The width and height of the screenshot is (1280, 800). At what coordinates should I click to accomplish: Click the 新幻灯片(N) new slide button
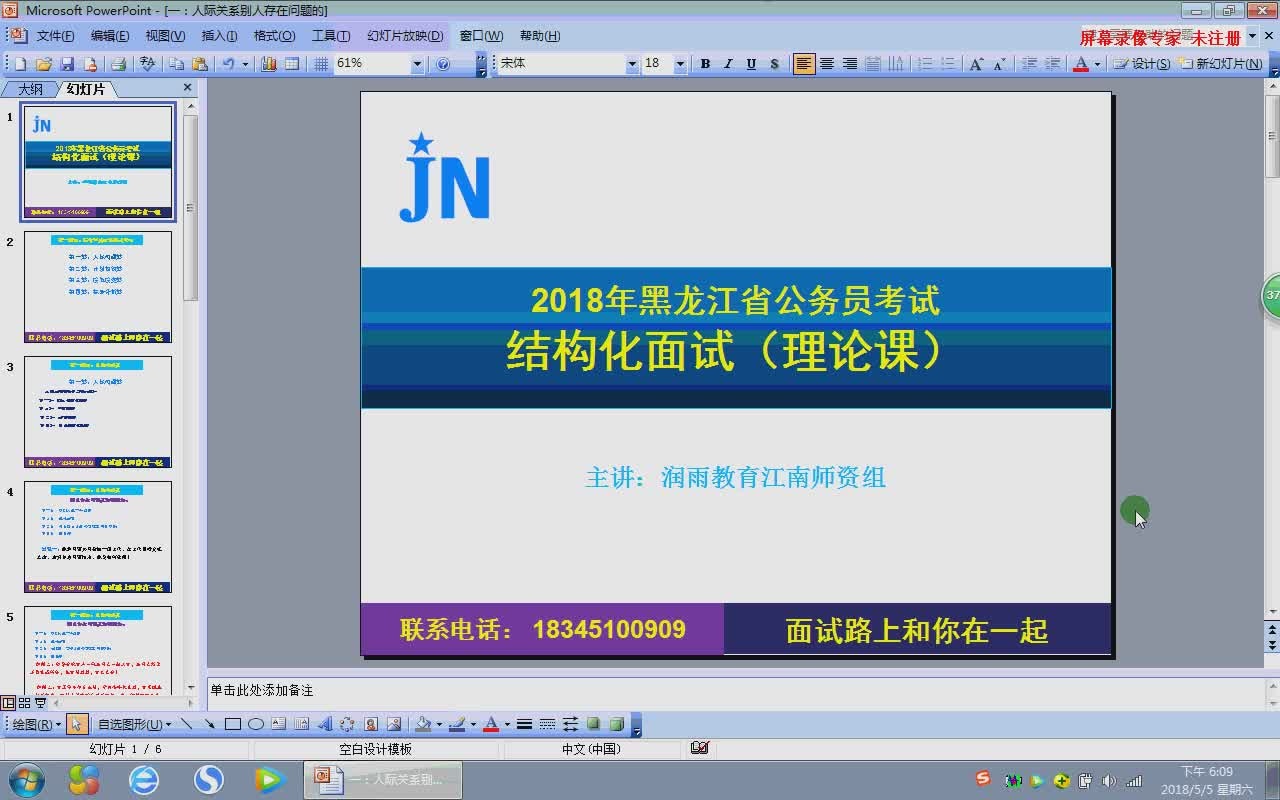[1221, 63]
